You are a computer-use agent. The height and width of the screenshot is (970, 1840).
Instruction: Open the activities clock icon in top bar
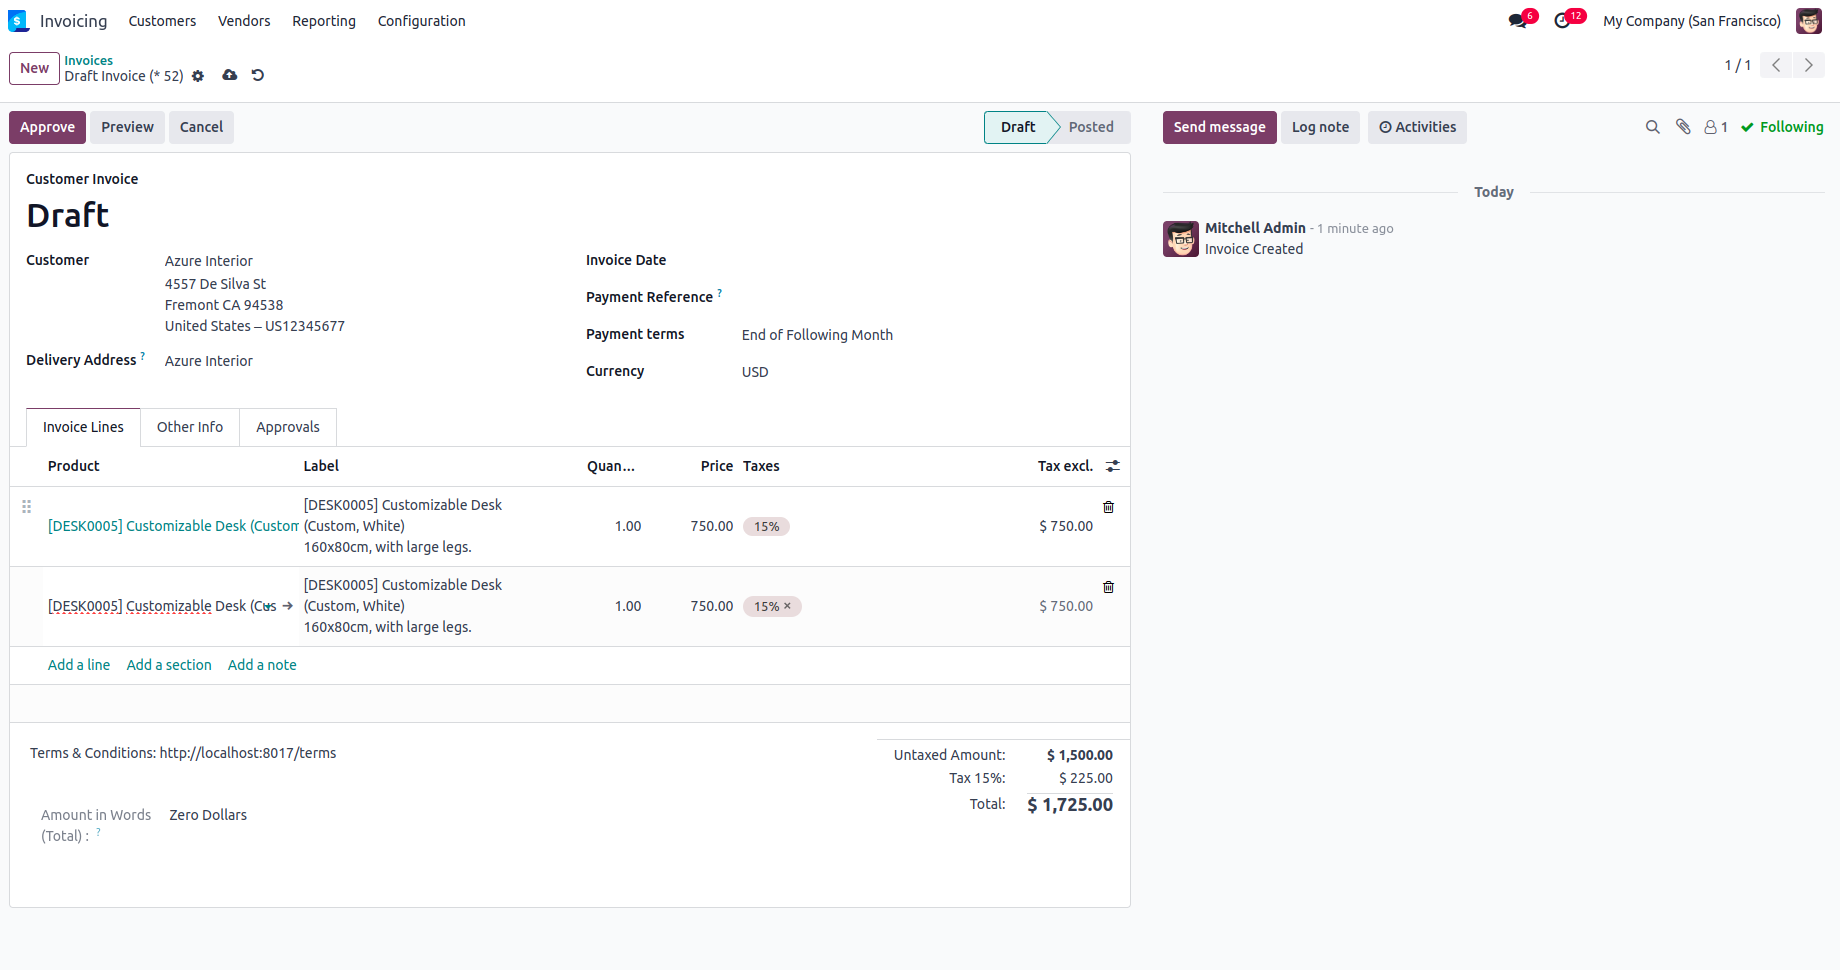click(x=1563, y=21)
